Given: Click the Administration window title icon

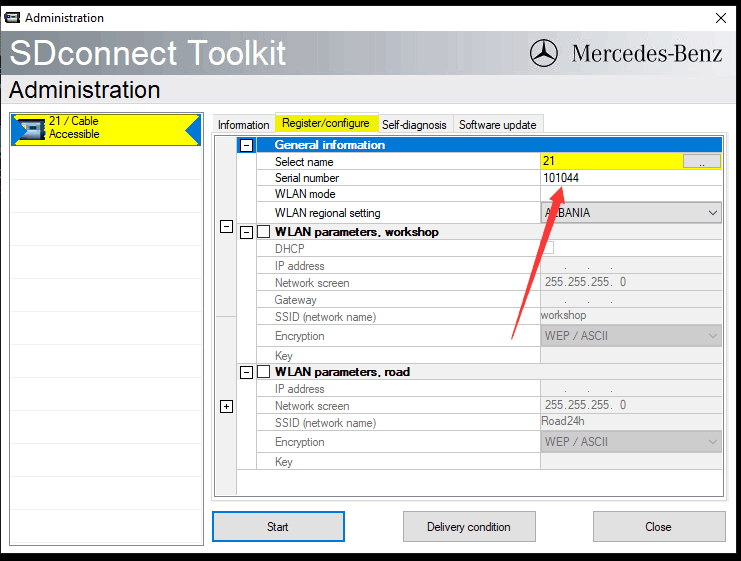Looking at the screenshot, I should tap(12, 17).
